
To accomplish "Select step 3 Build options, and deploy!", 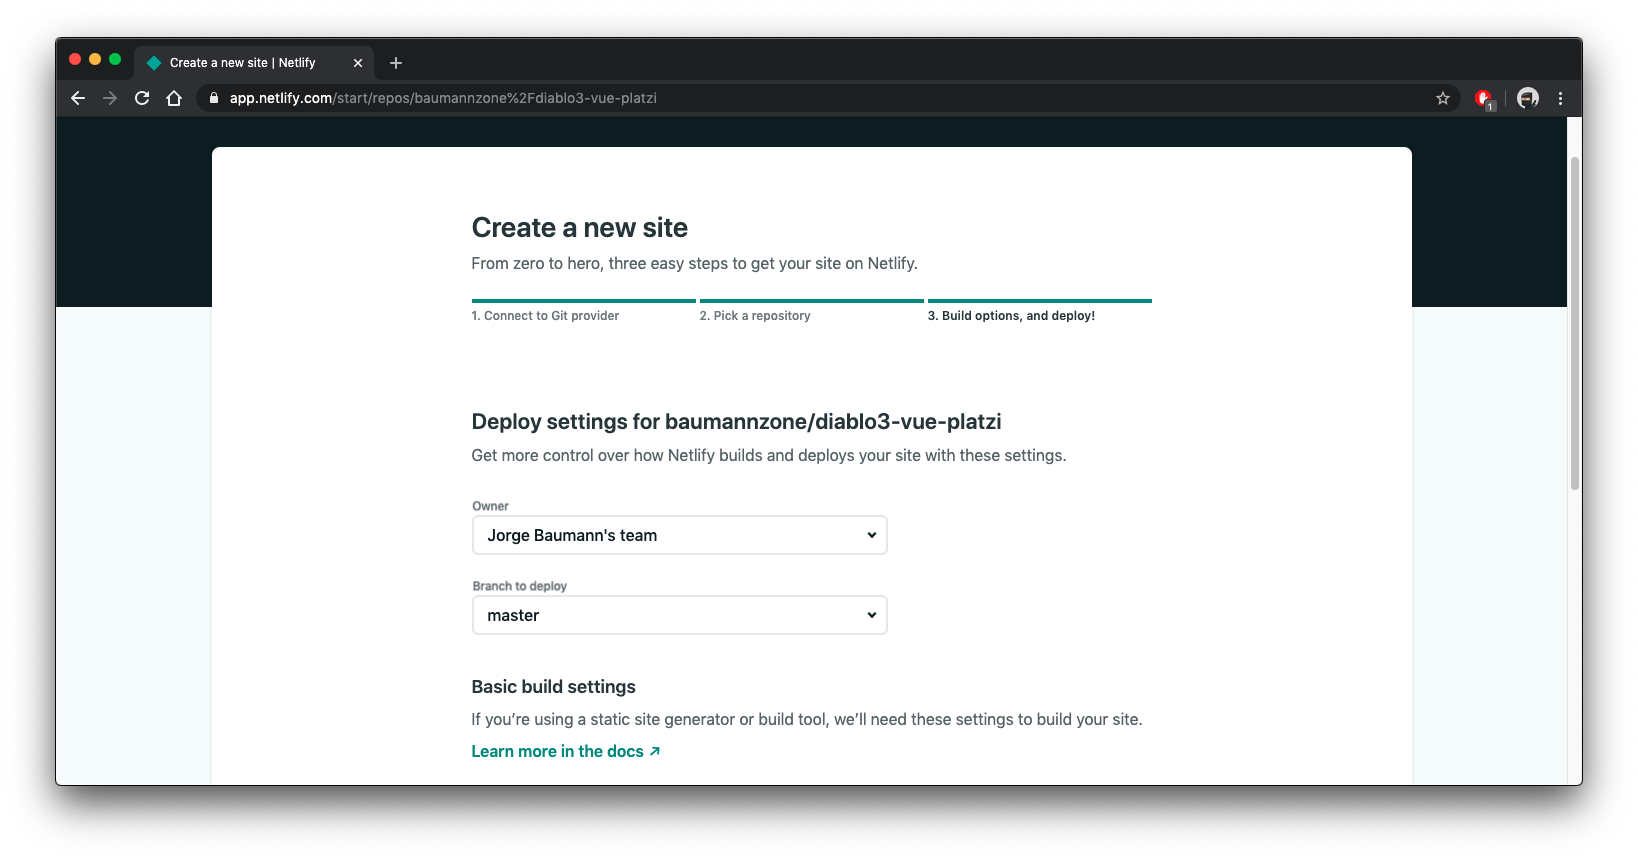I will click(1011, 316).
